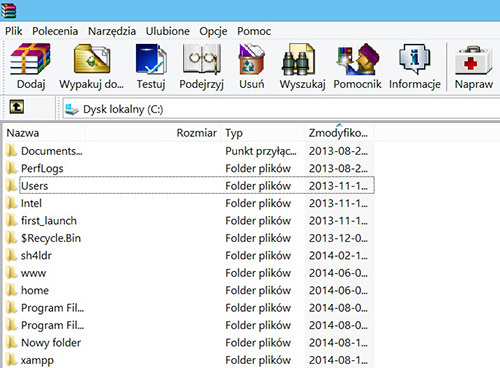This screenshot has width=500, height=368.
Task: Sort by Zmodyfiko... column header
Action: point(339,133)
